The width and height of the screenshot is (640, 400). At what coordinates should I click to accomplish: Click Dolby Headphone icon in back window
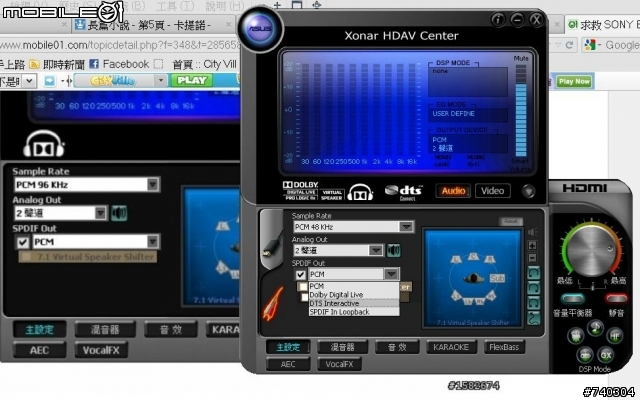click(x=44, y=144)
